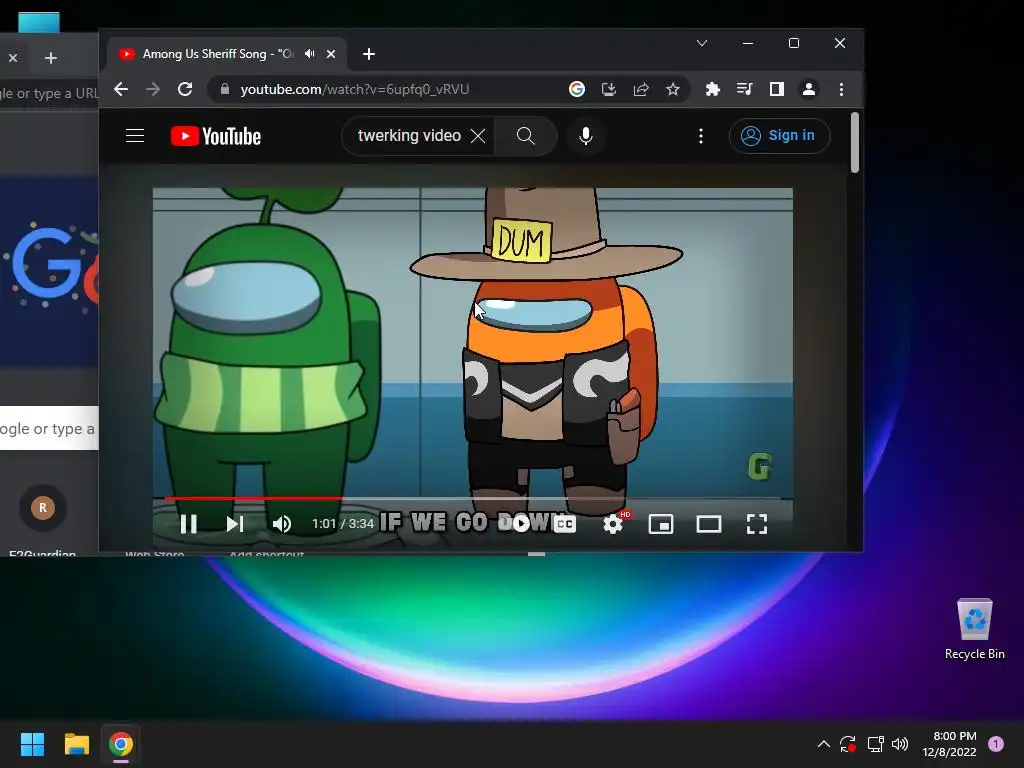
Task: Reload the YouTube page
Action: point(185,89)
